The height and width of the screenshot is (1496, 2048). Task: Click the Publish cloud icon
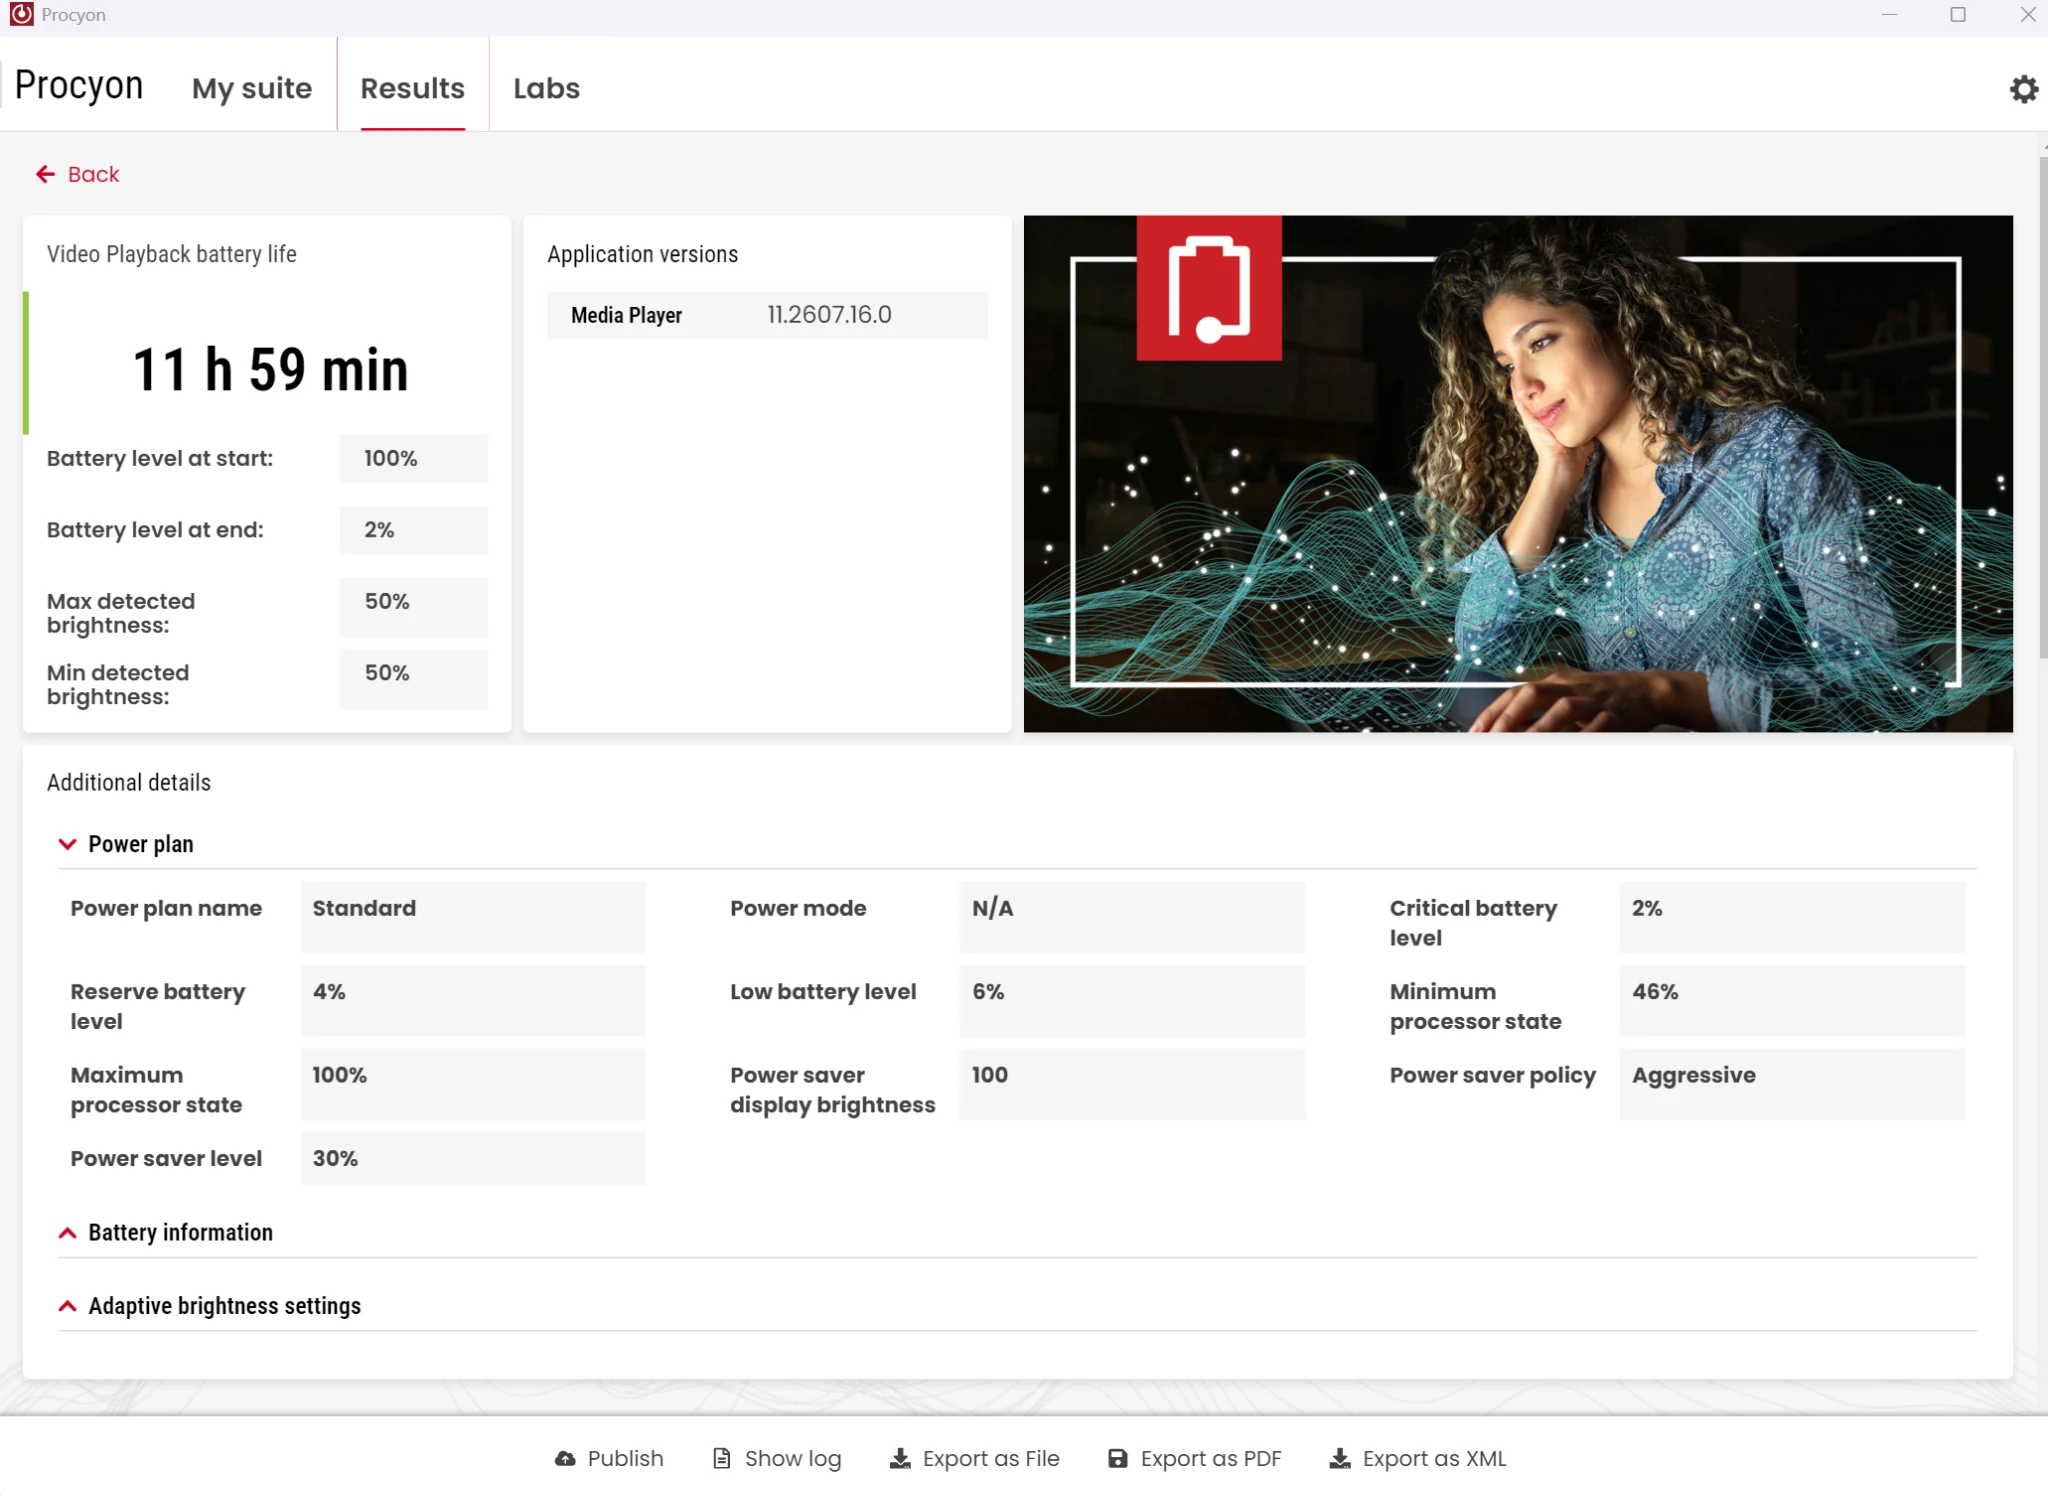point(565,1458)
